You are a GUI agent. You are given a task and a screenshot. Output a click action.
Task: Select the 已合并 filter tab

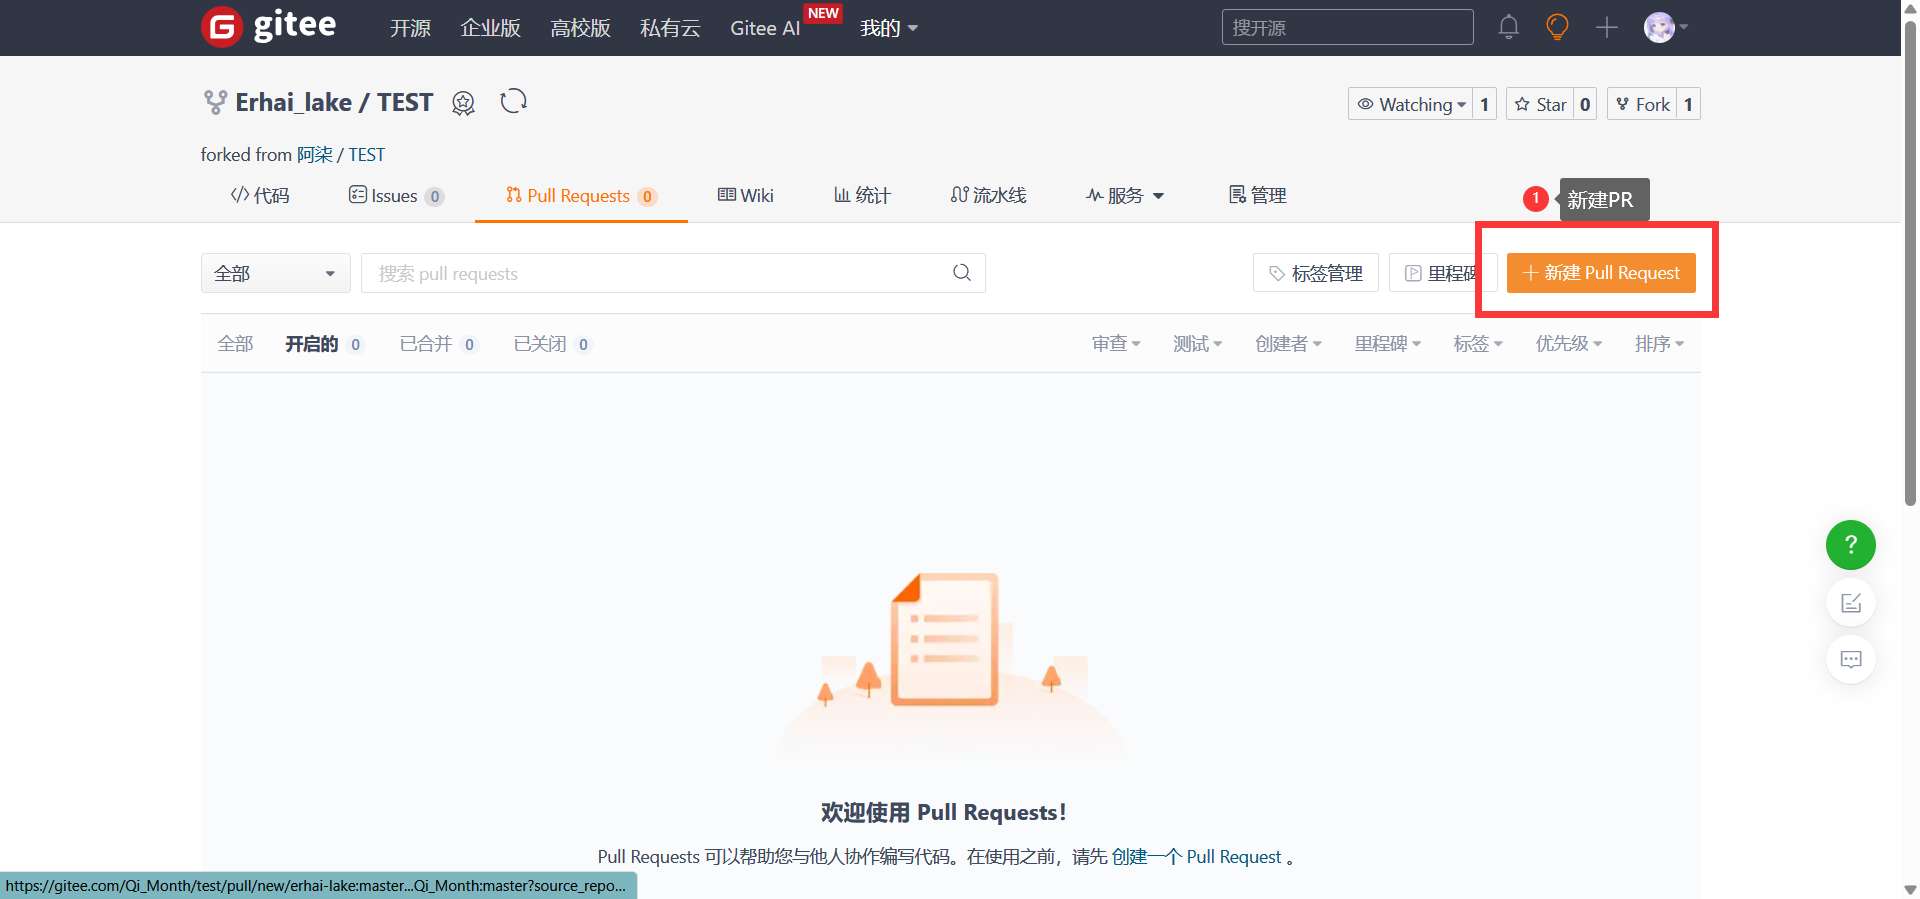coord(427,344)
